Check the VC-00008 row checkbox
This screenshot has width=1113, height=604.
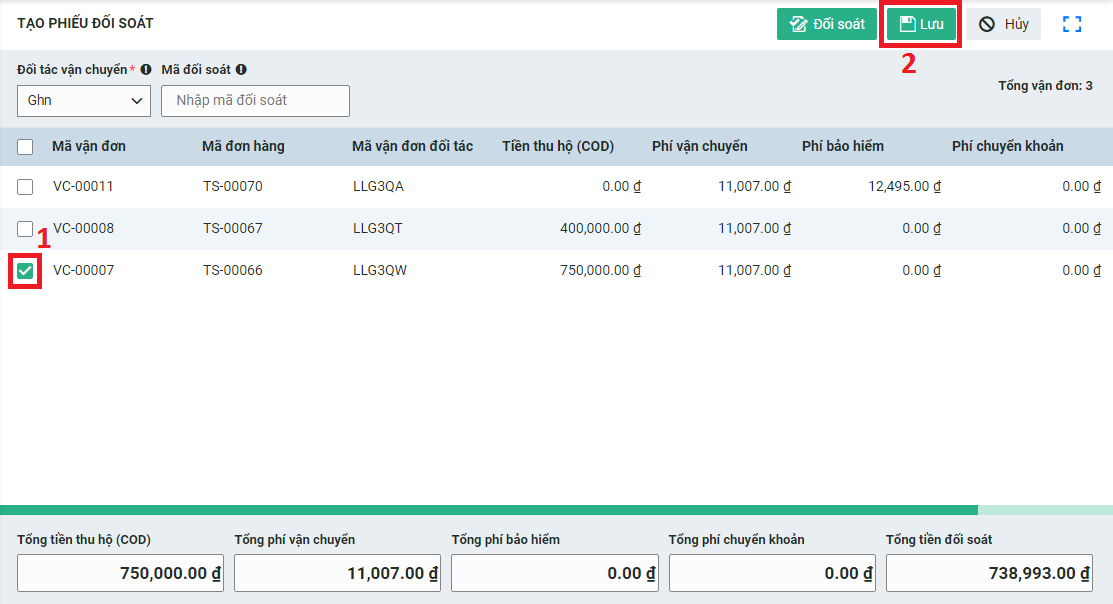[x=25, y=229]
